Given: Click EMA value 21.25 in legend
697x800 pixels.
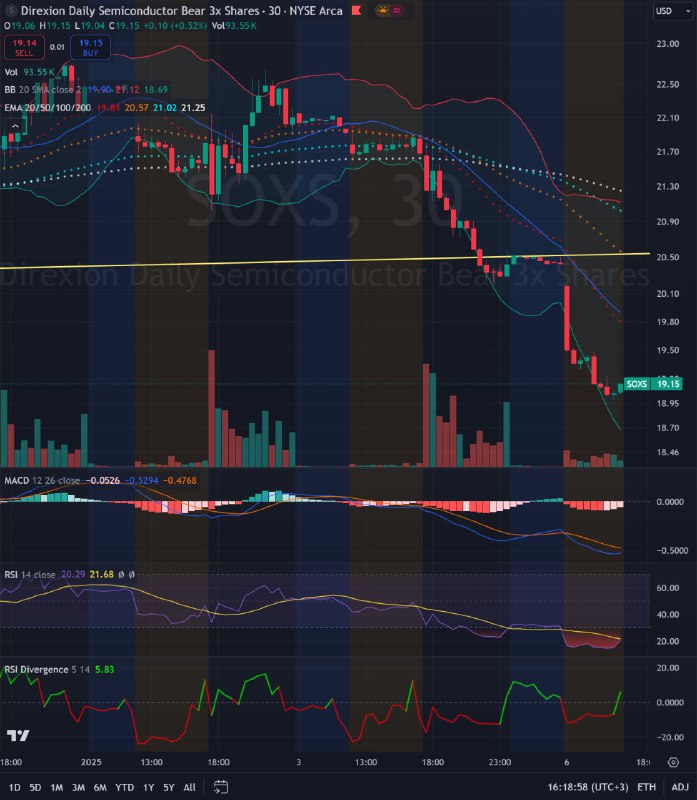Looking at the screenshot, I should tap(193, 108).
